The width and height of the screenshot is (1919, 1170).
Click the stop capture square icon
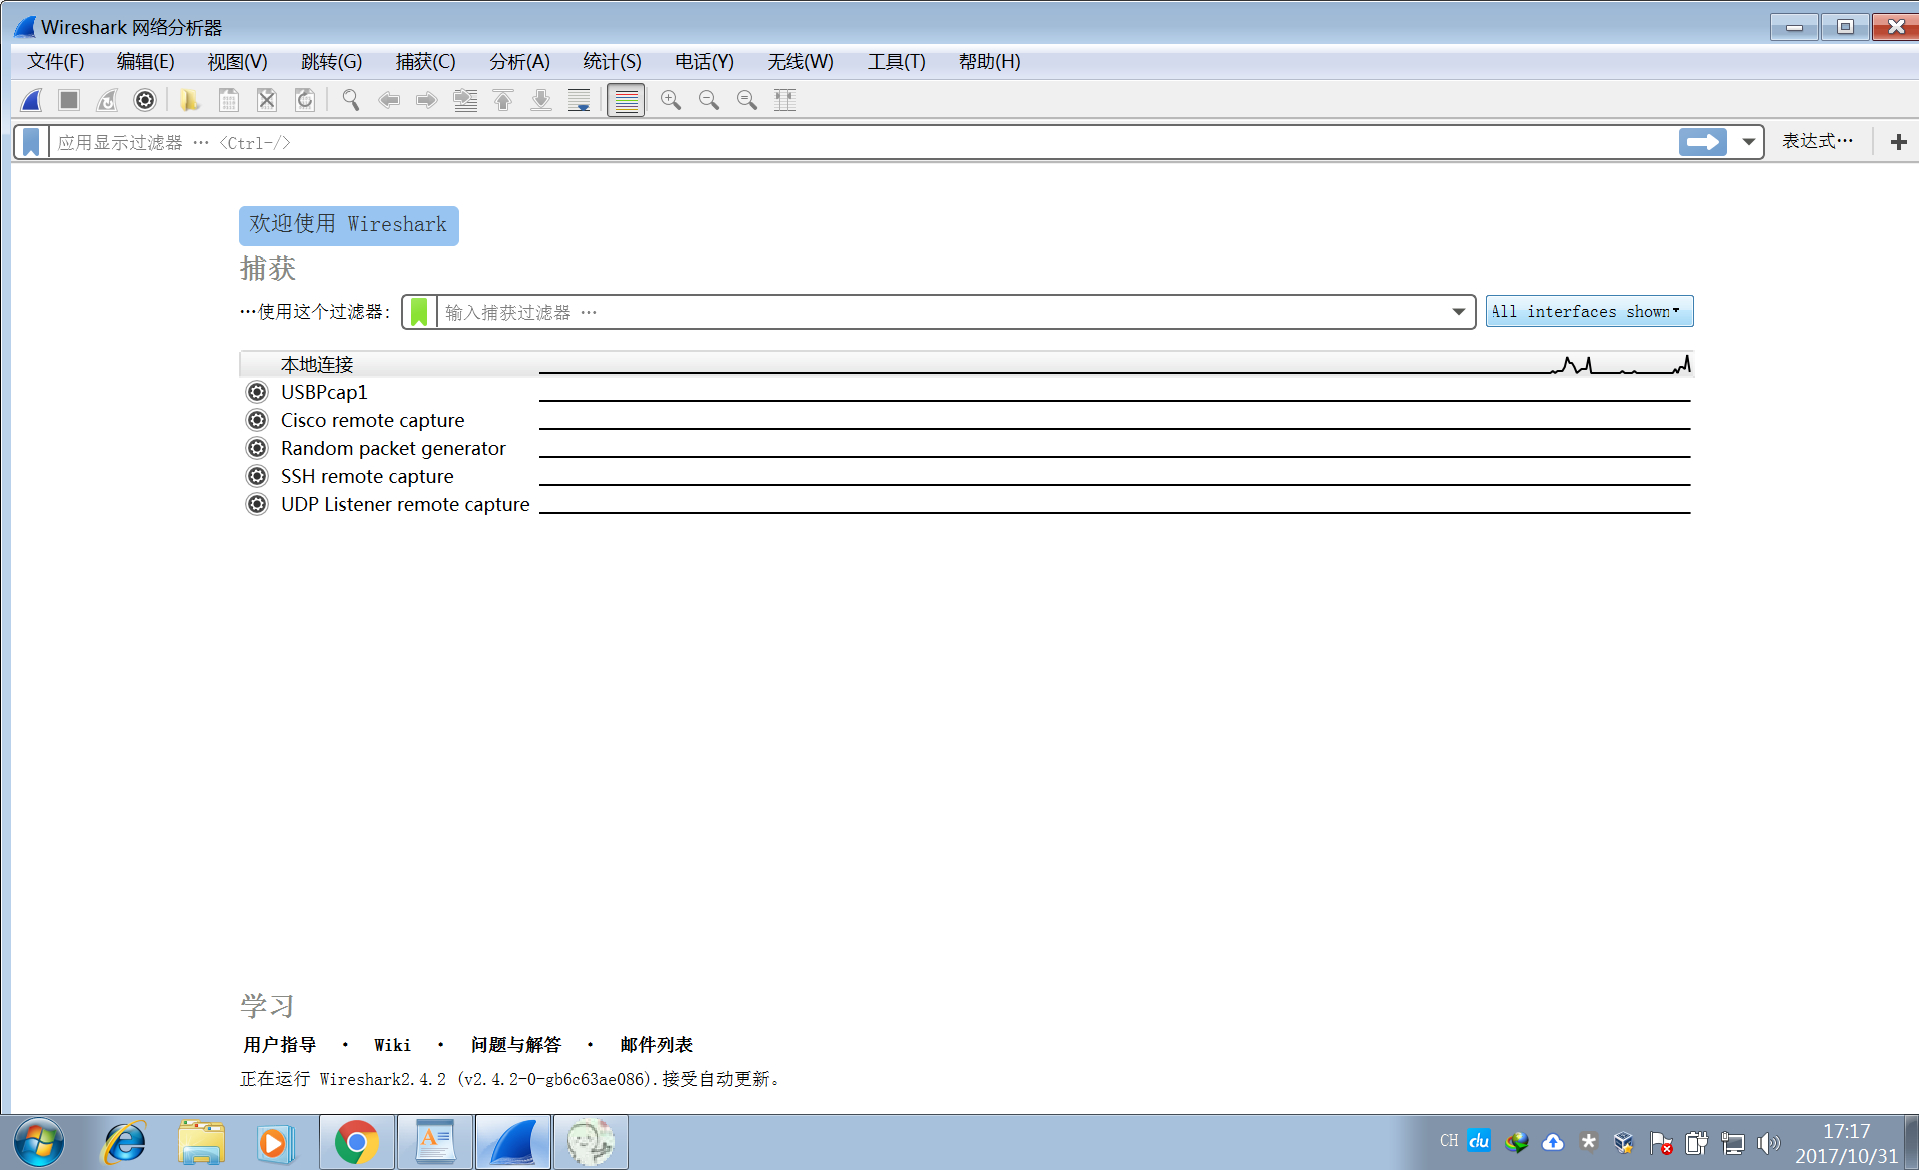(x=69, y=100)
